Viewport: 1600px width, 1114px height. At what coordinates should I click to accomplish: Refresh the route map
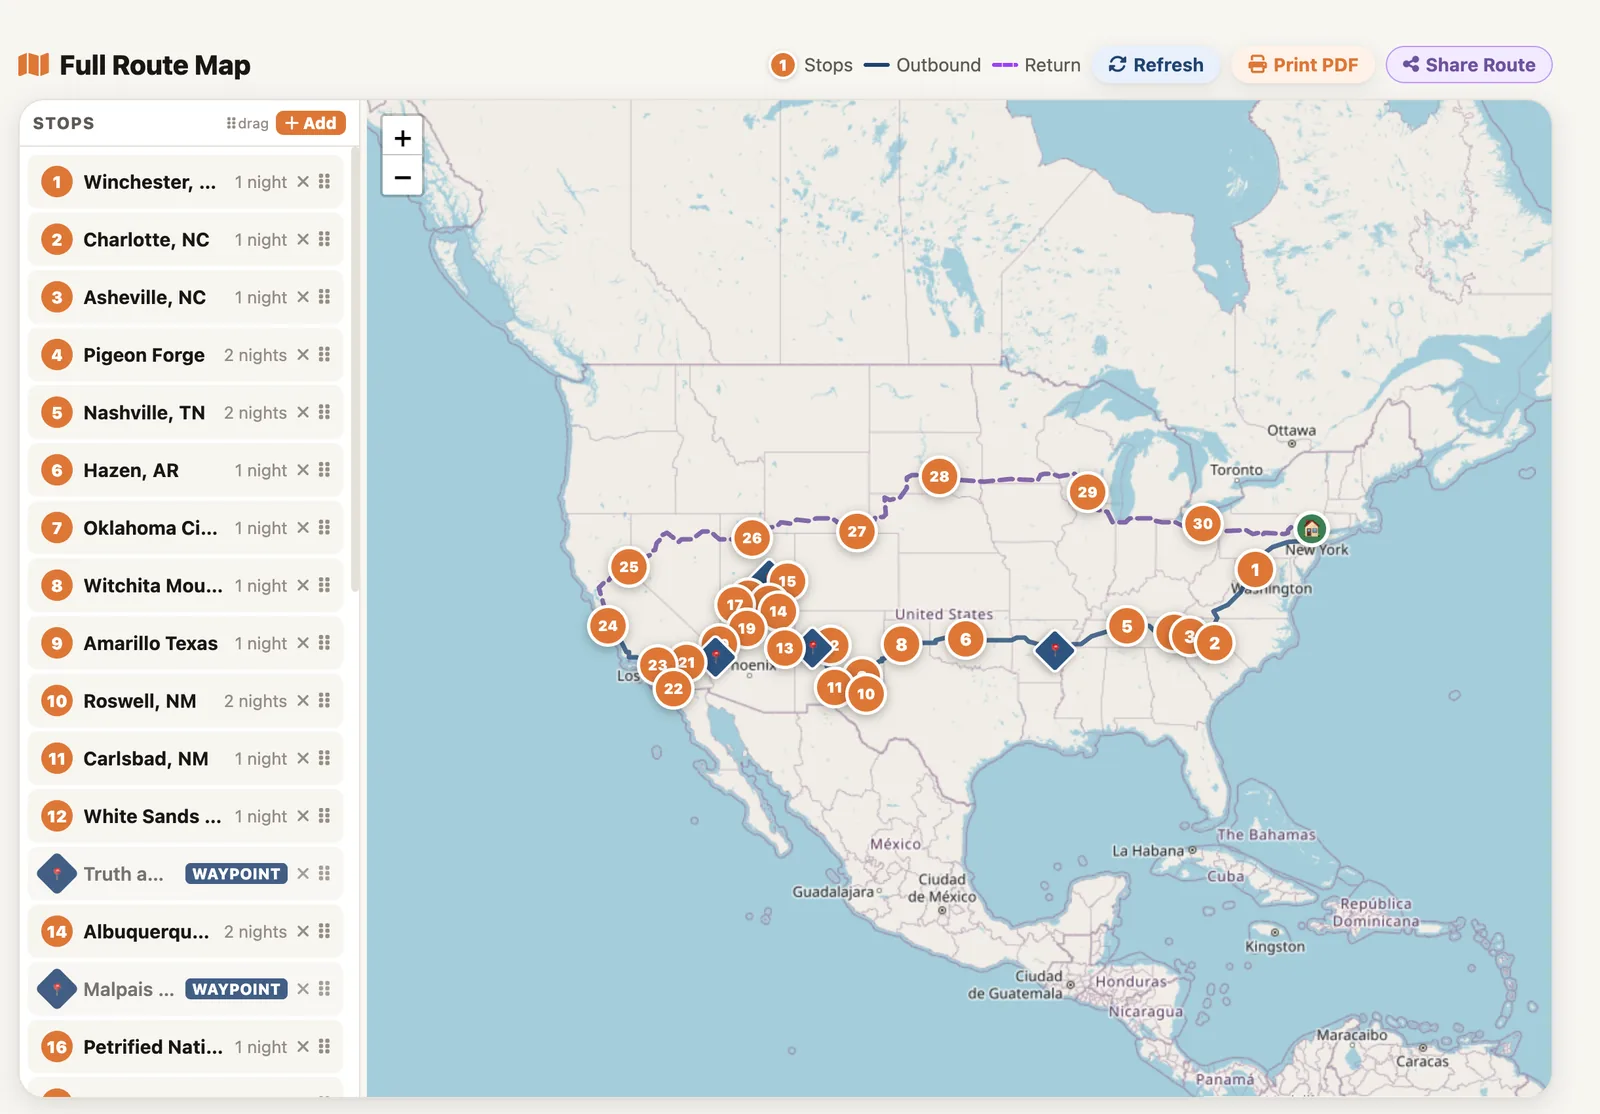(1156, 65)
